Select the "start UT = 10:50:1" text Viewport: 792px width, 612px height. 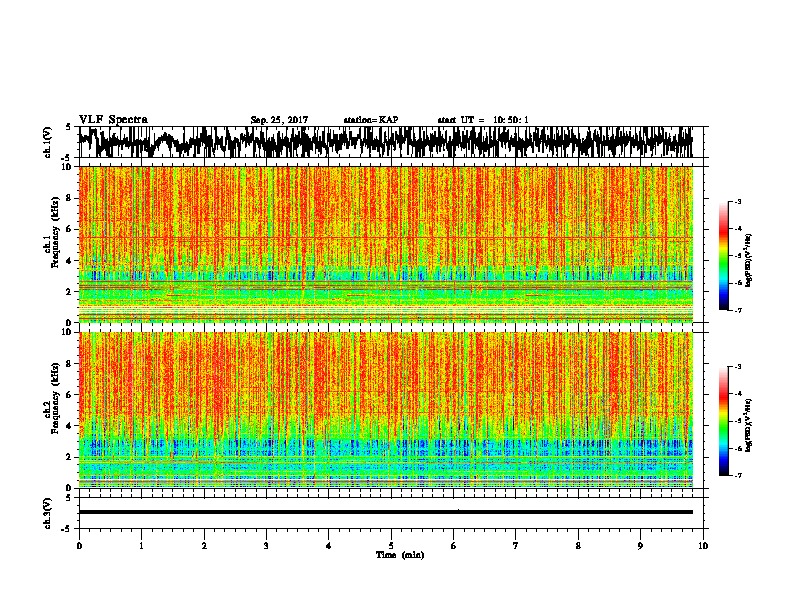coord(483,120)
